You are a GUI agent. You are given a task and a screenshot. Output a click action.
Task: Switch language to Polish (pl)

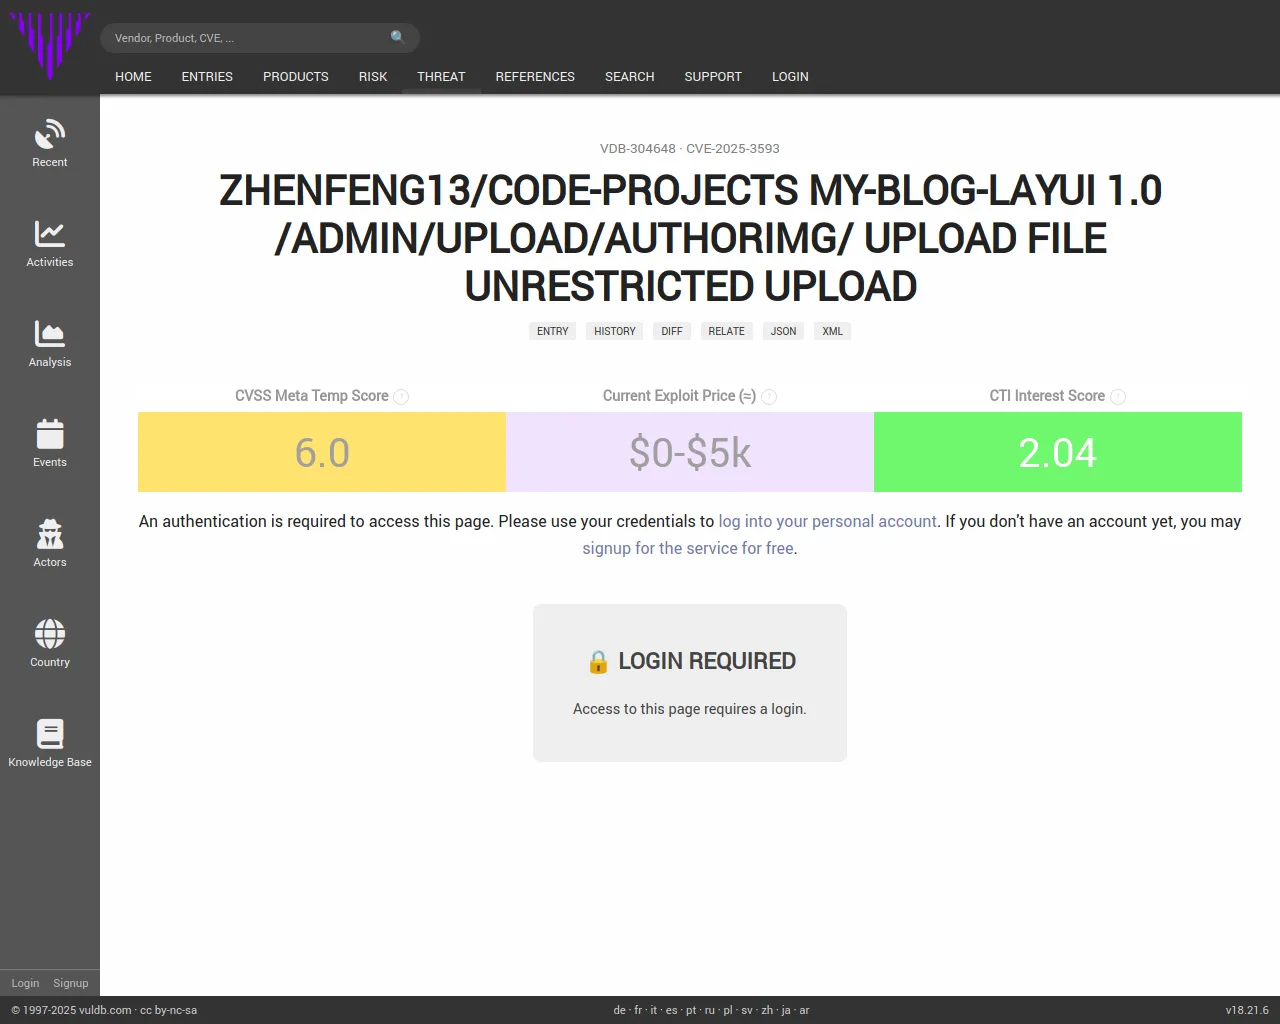tap(728, 1010)
